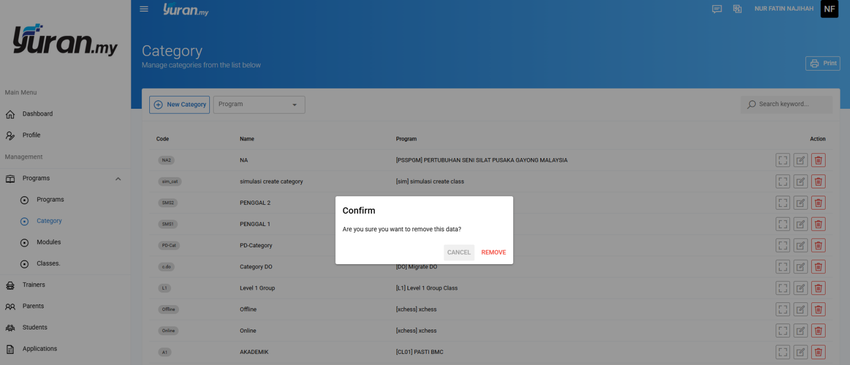The image size is (850, 365).
Task: Click the trash icon for AKADEMIK row
Action: coord(819,352)
